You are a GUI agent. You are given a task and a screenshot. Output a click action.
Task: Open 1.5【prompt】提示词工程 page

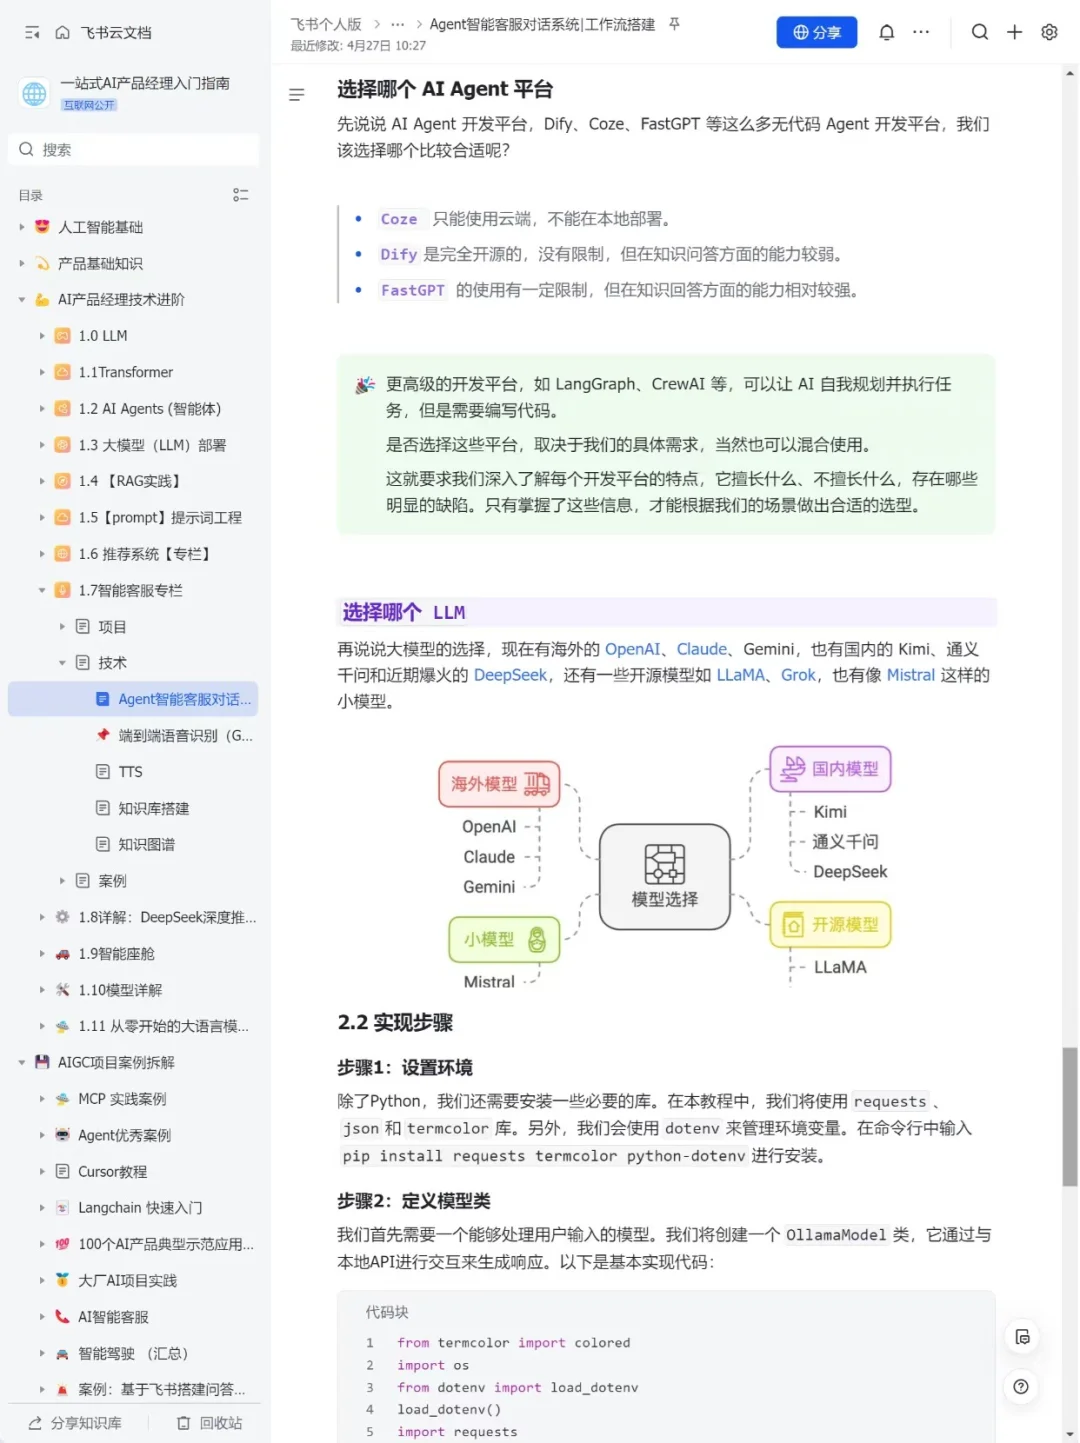pos(160,517)
